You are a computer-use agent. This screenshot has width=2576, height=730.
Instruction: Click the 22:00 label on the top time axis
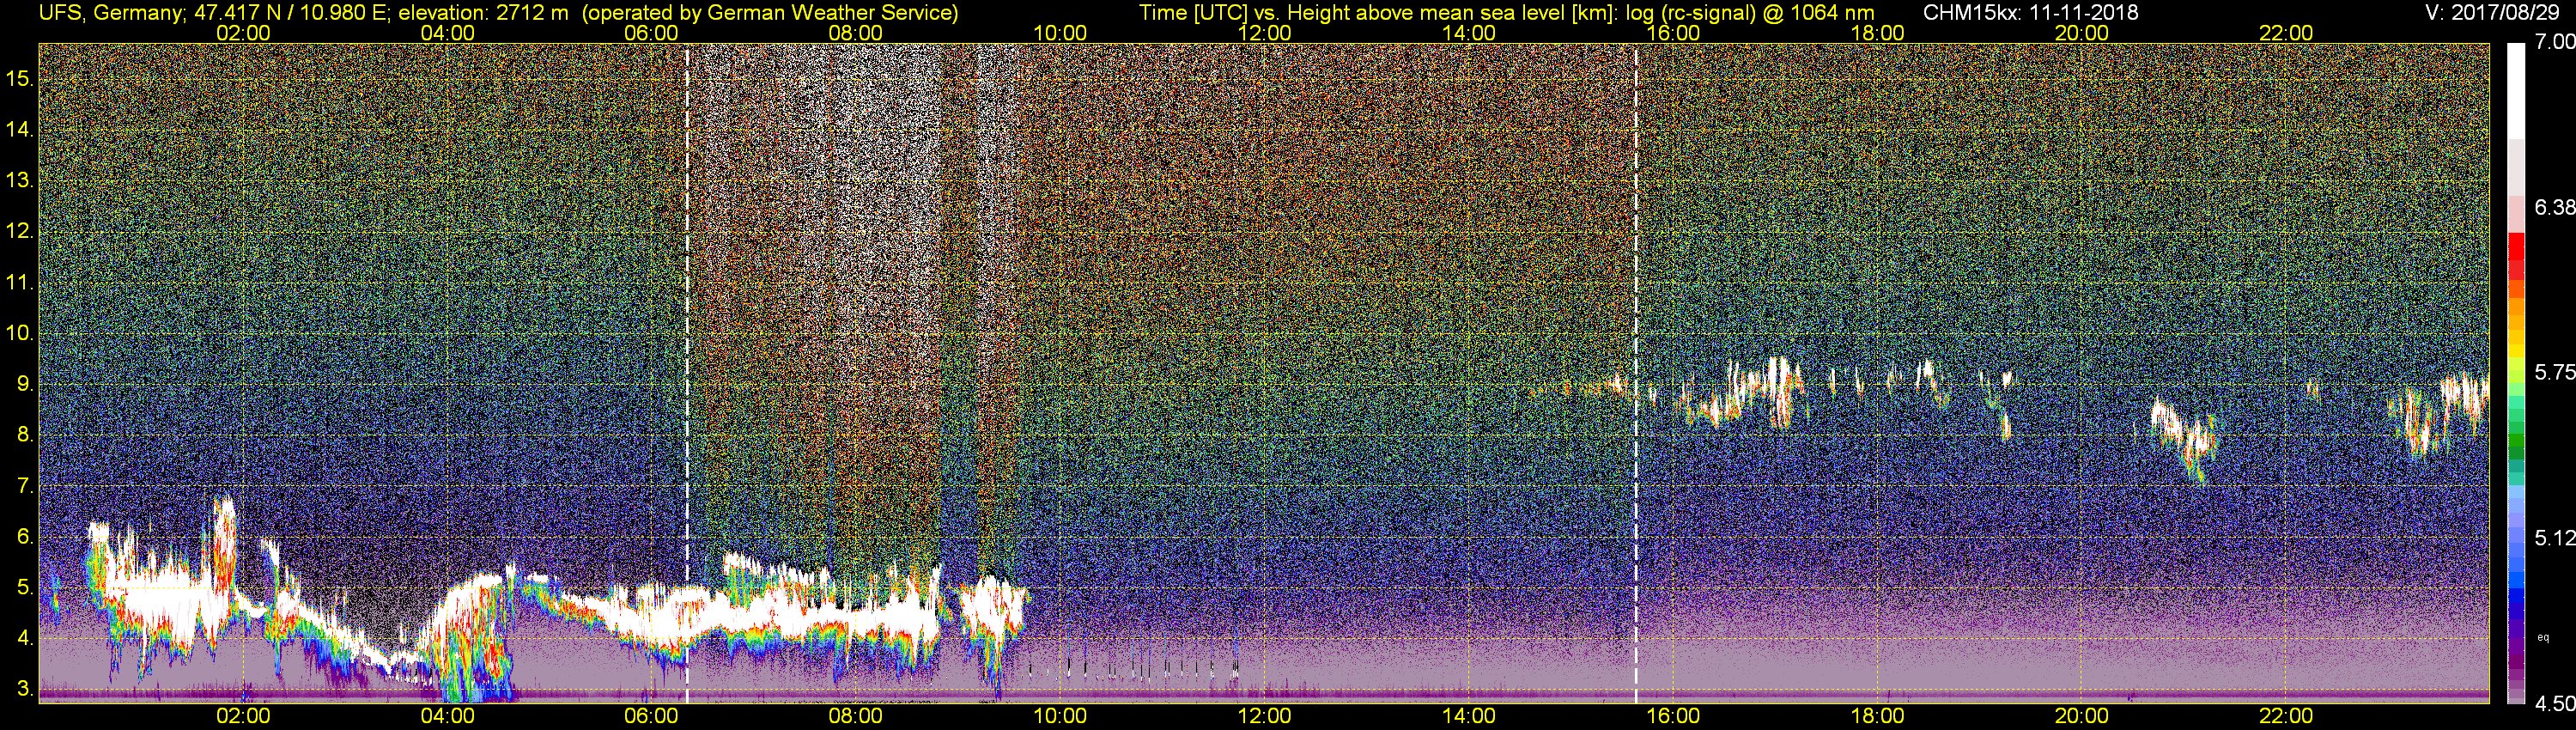(2286, 33)
